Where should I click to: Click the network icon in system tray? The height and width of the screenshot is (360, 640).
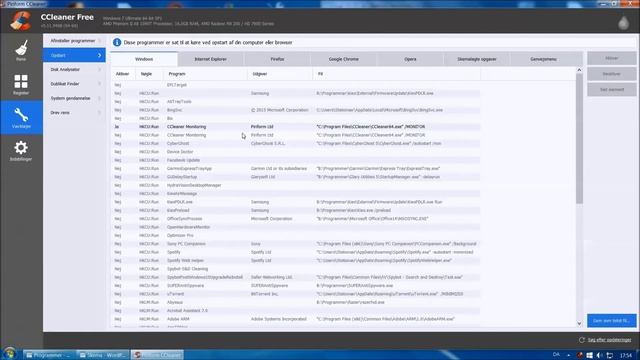coord(609,355)
